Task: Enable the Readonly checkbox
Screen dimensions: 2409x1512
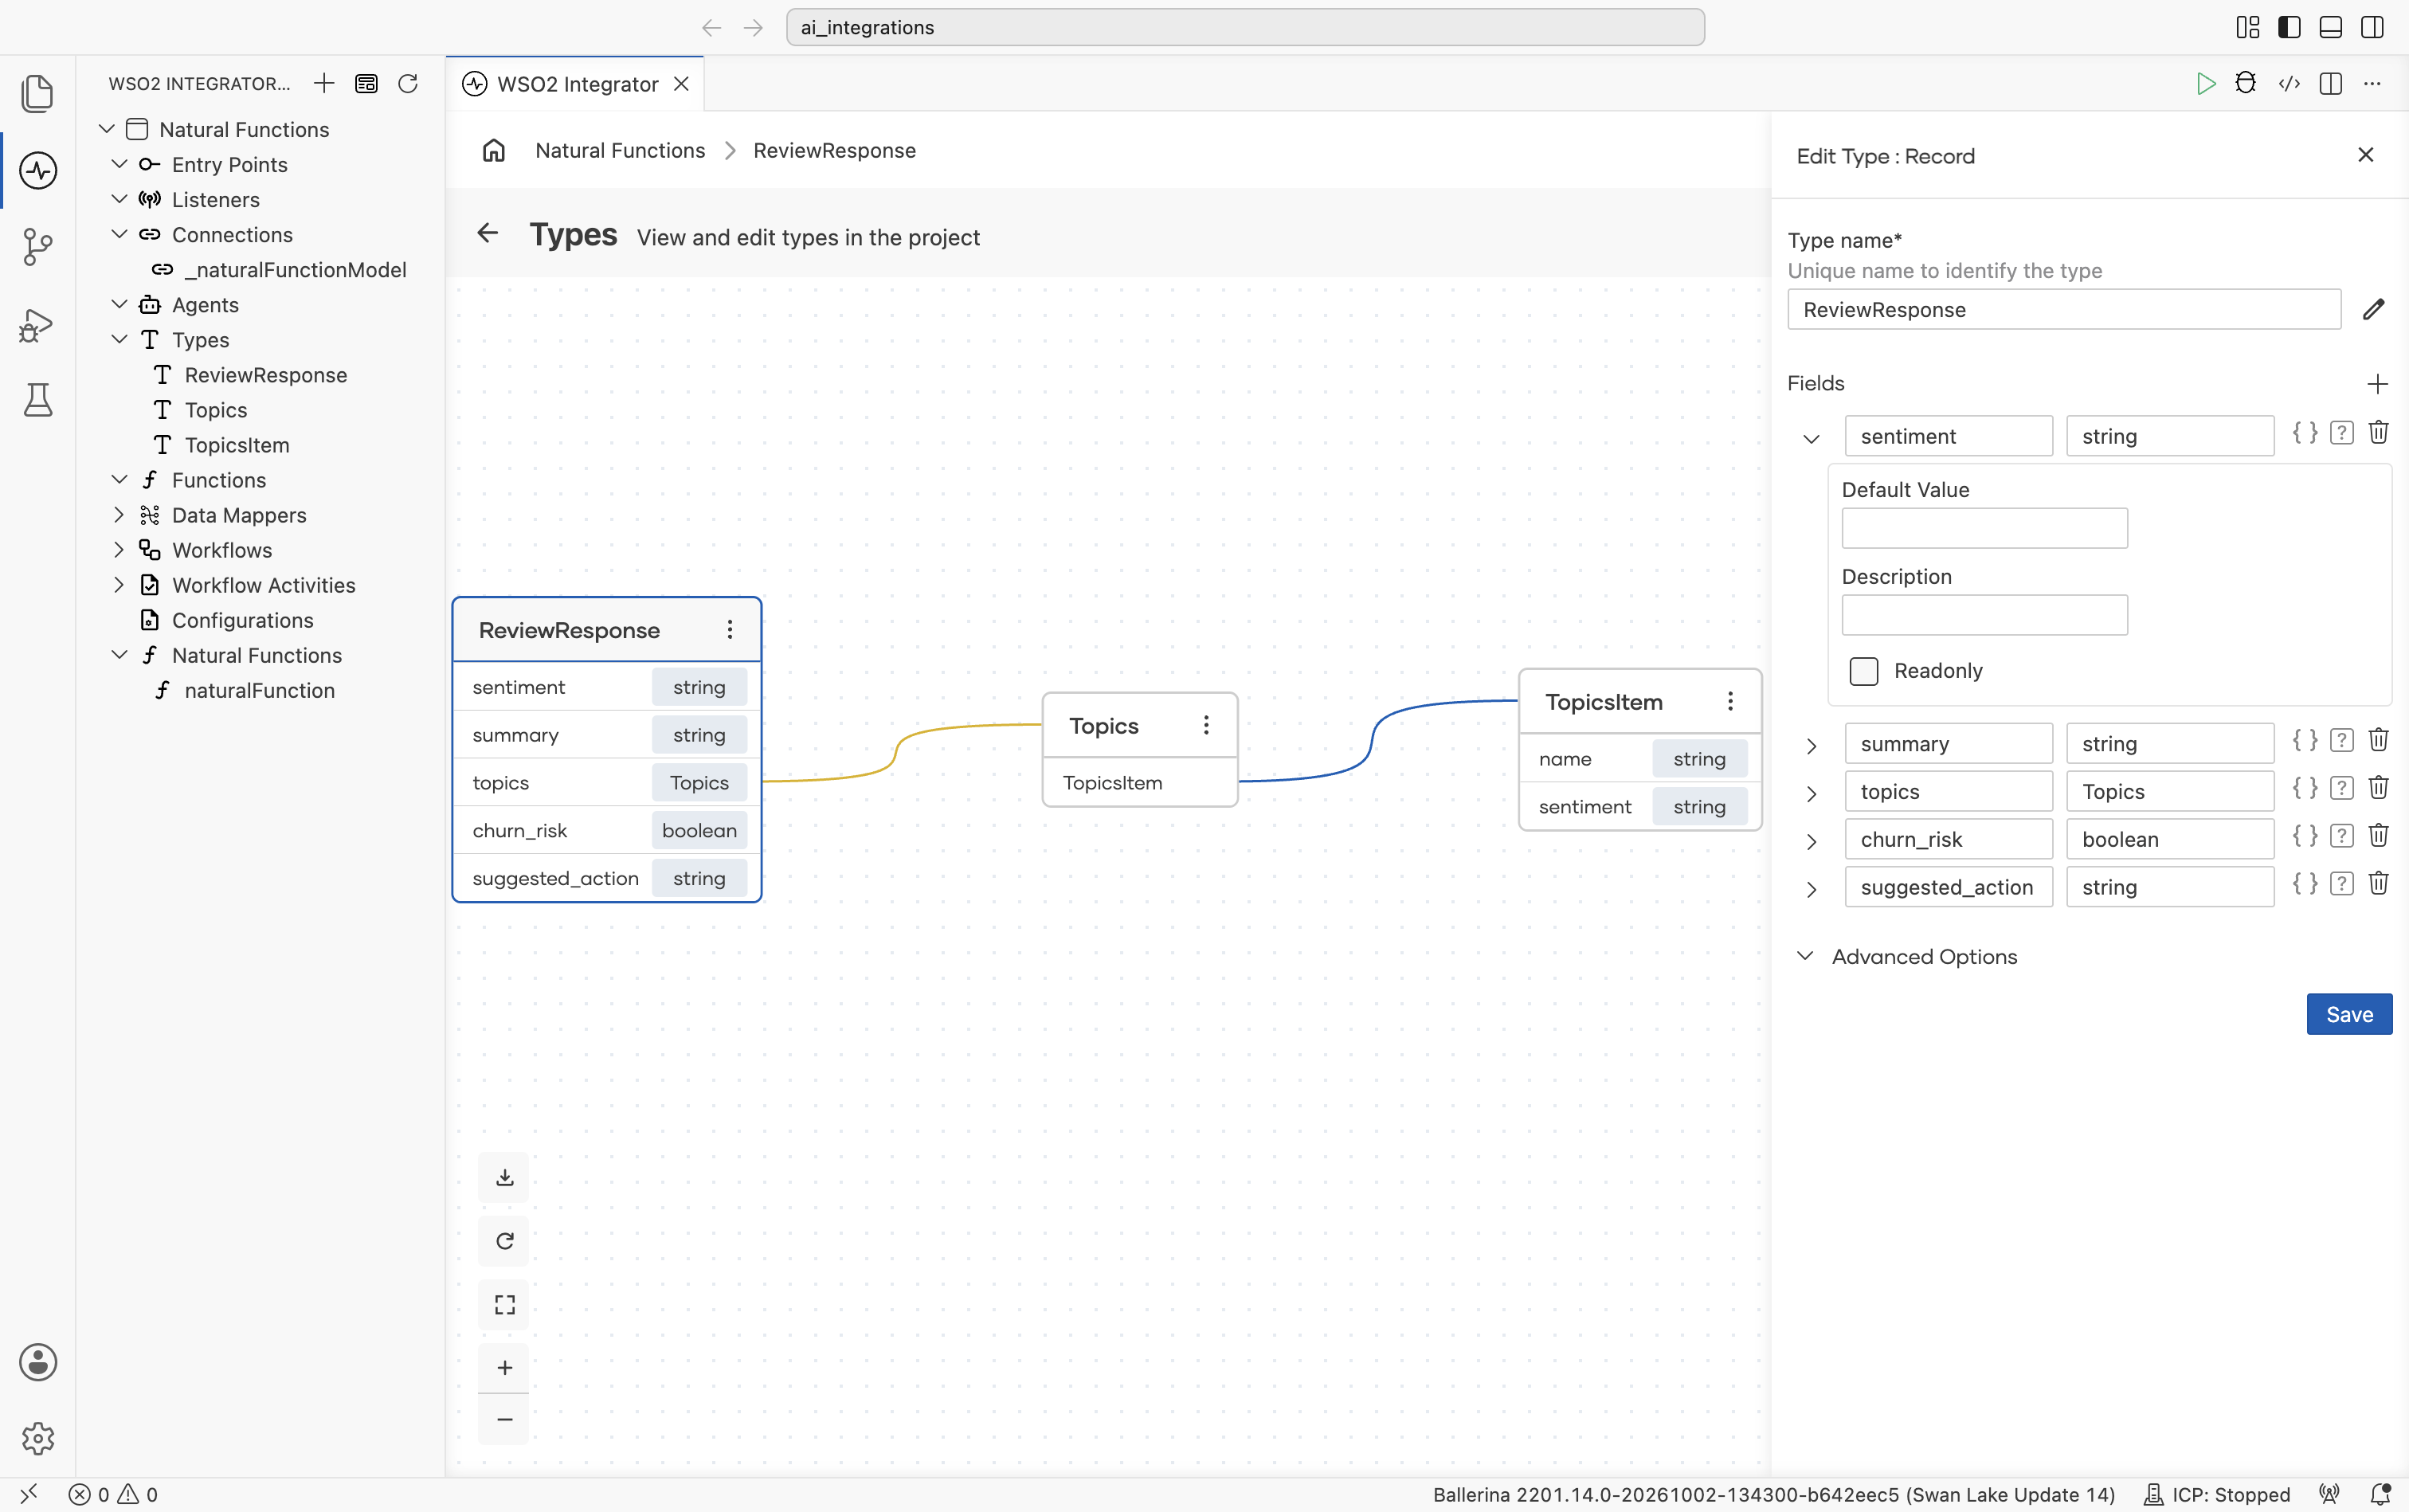Action: click(x=1864, y=671)
